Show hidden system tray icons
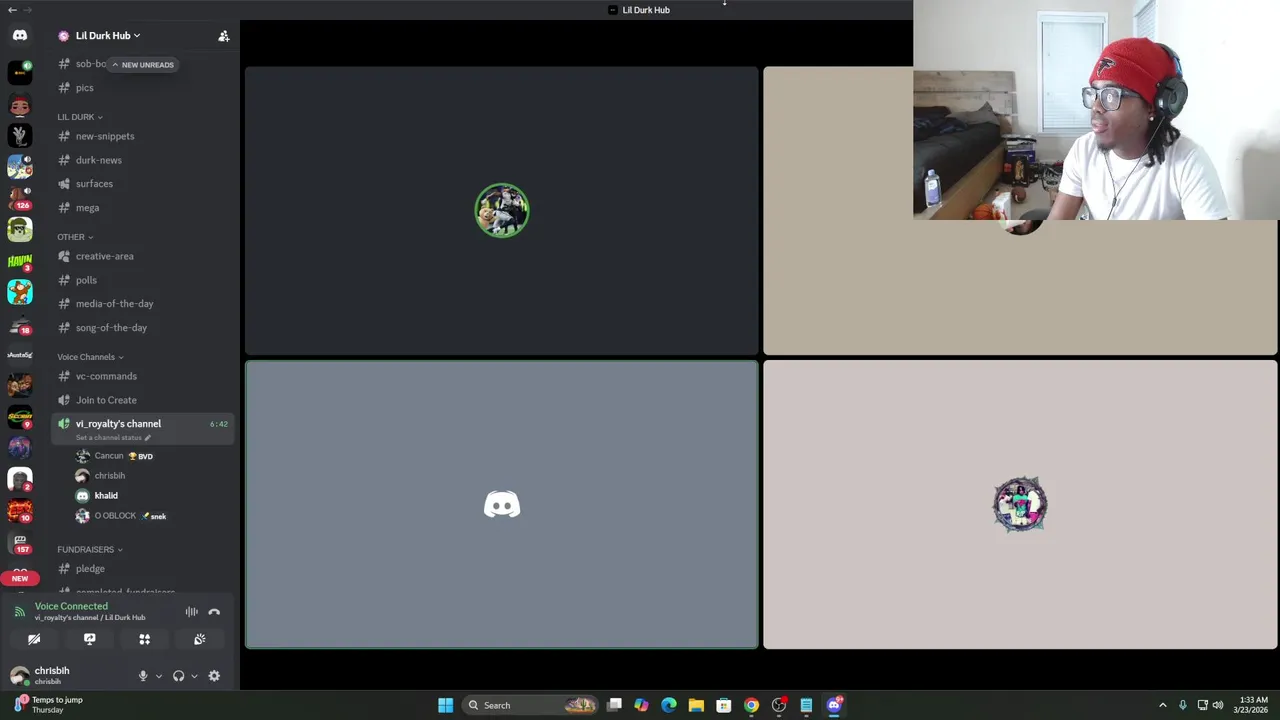 pos(1162,705)
